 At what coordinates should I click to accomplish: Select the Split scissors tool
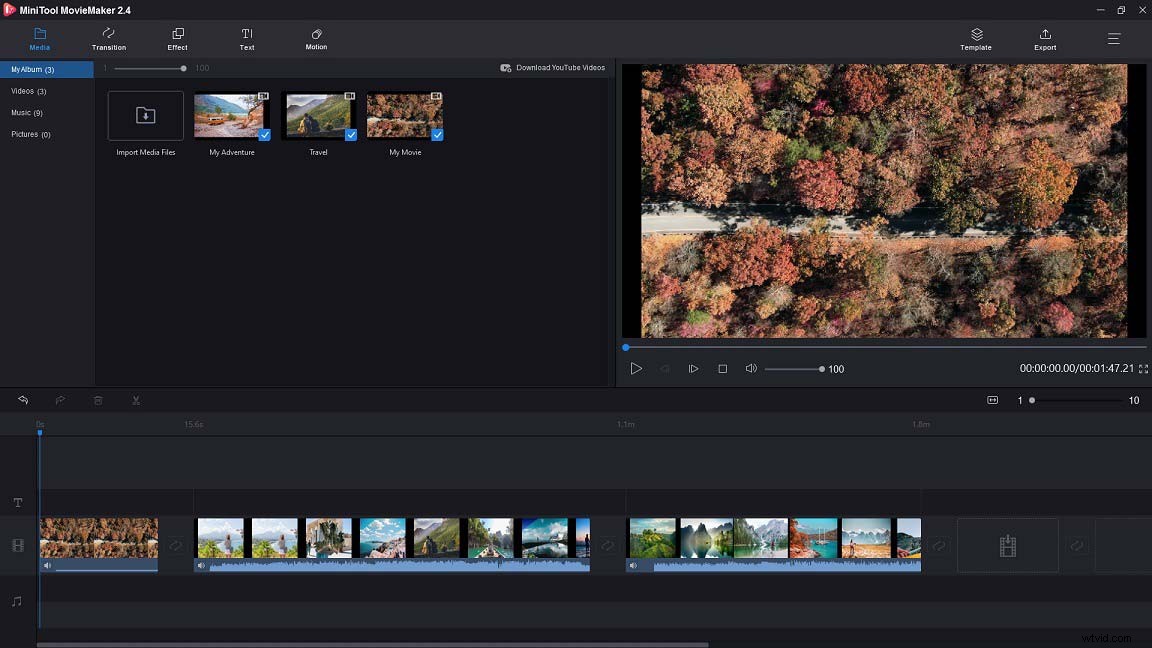point(136,399)
